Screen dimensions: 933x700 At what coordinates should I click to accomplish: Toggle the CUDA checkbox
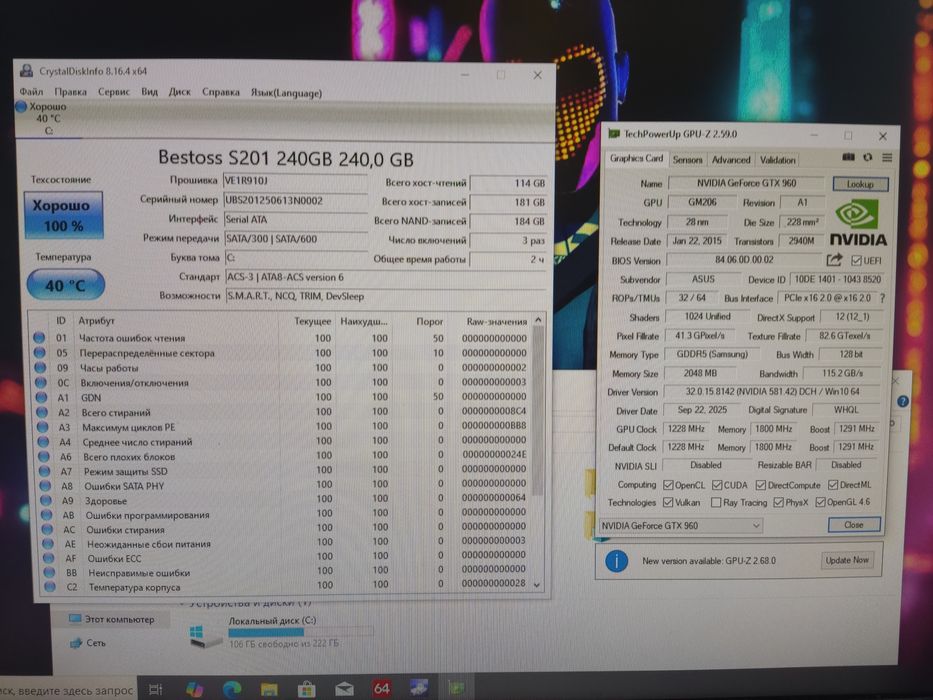[717, 485]
